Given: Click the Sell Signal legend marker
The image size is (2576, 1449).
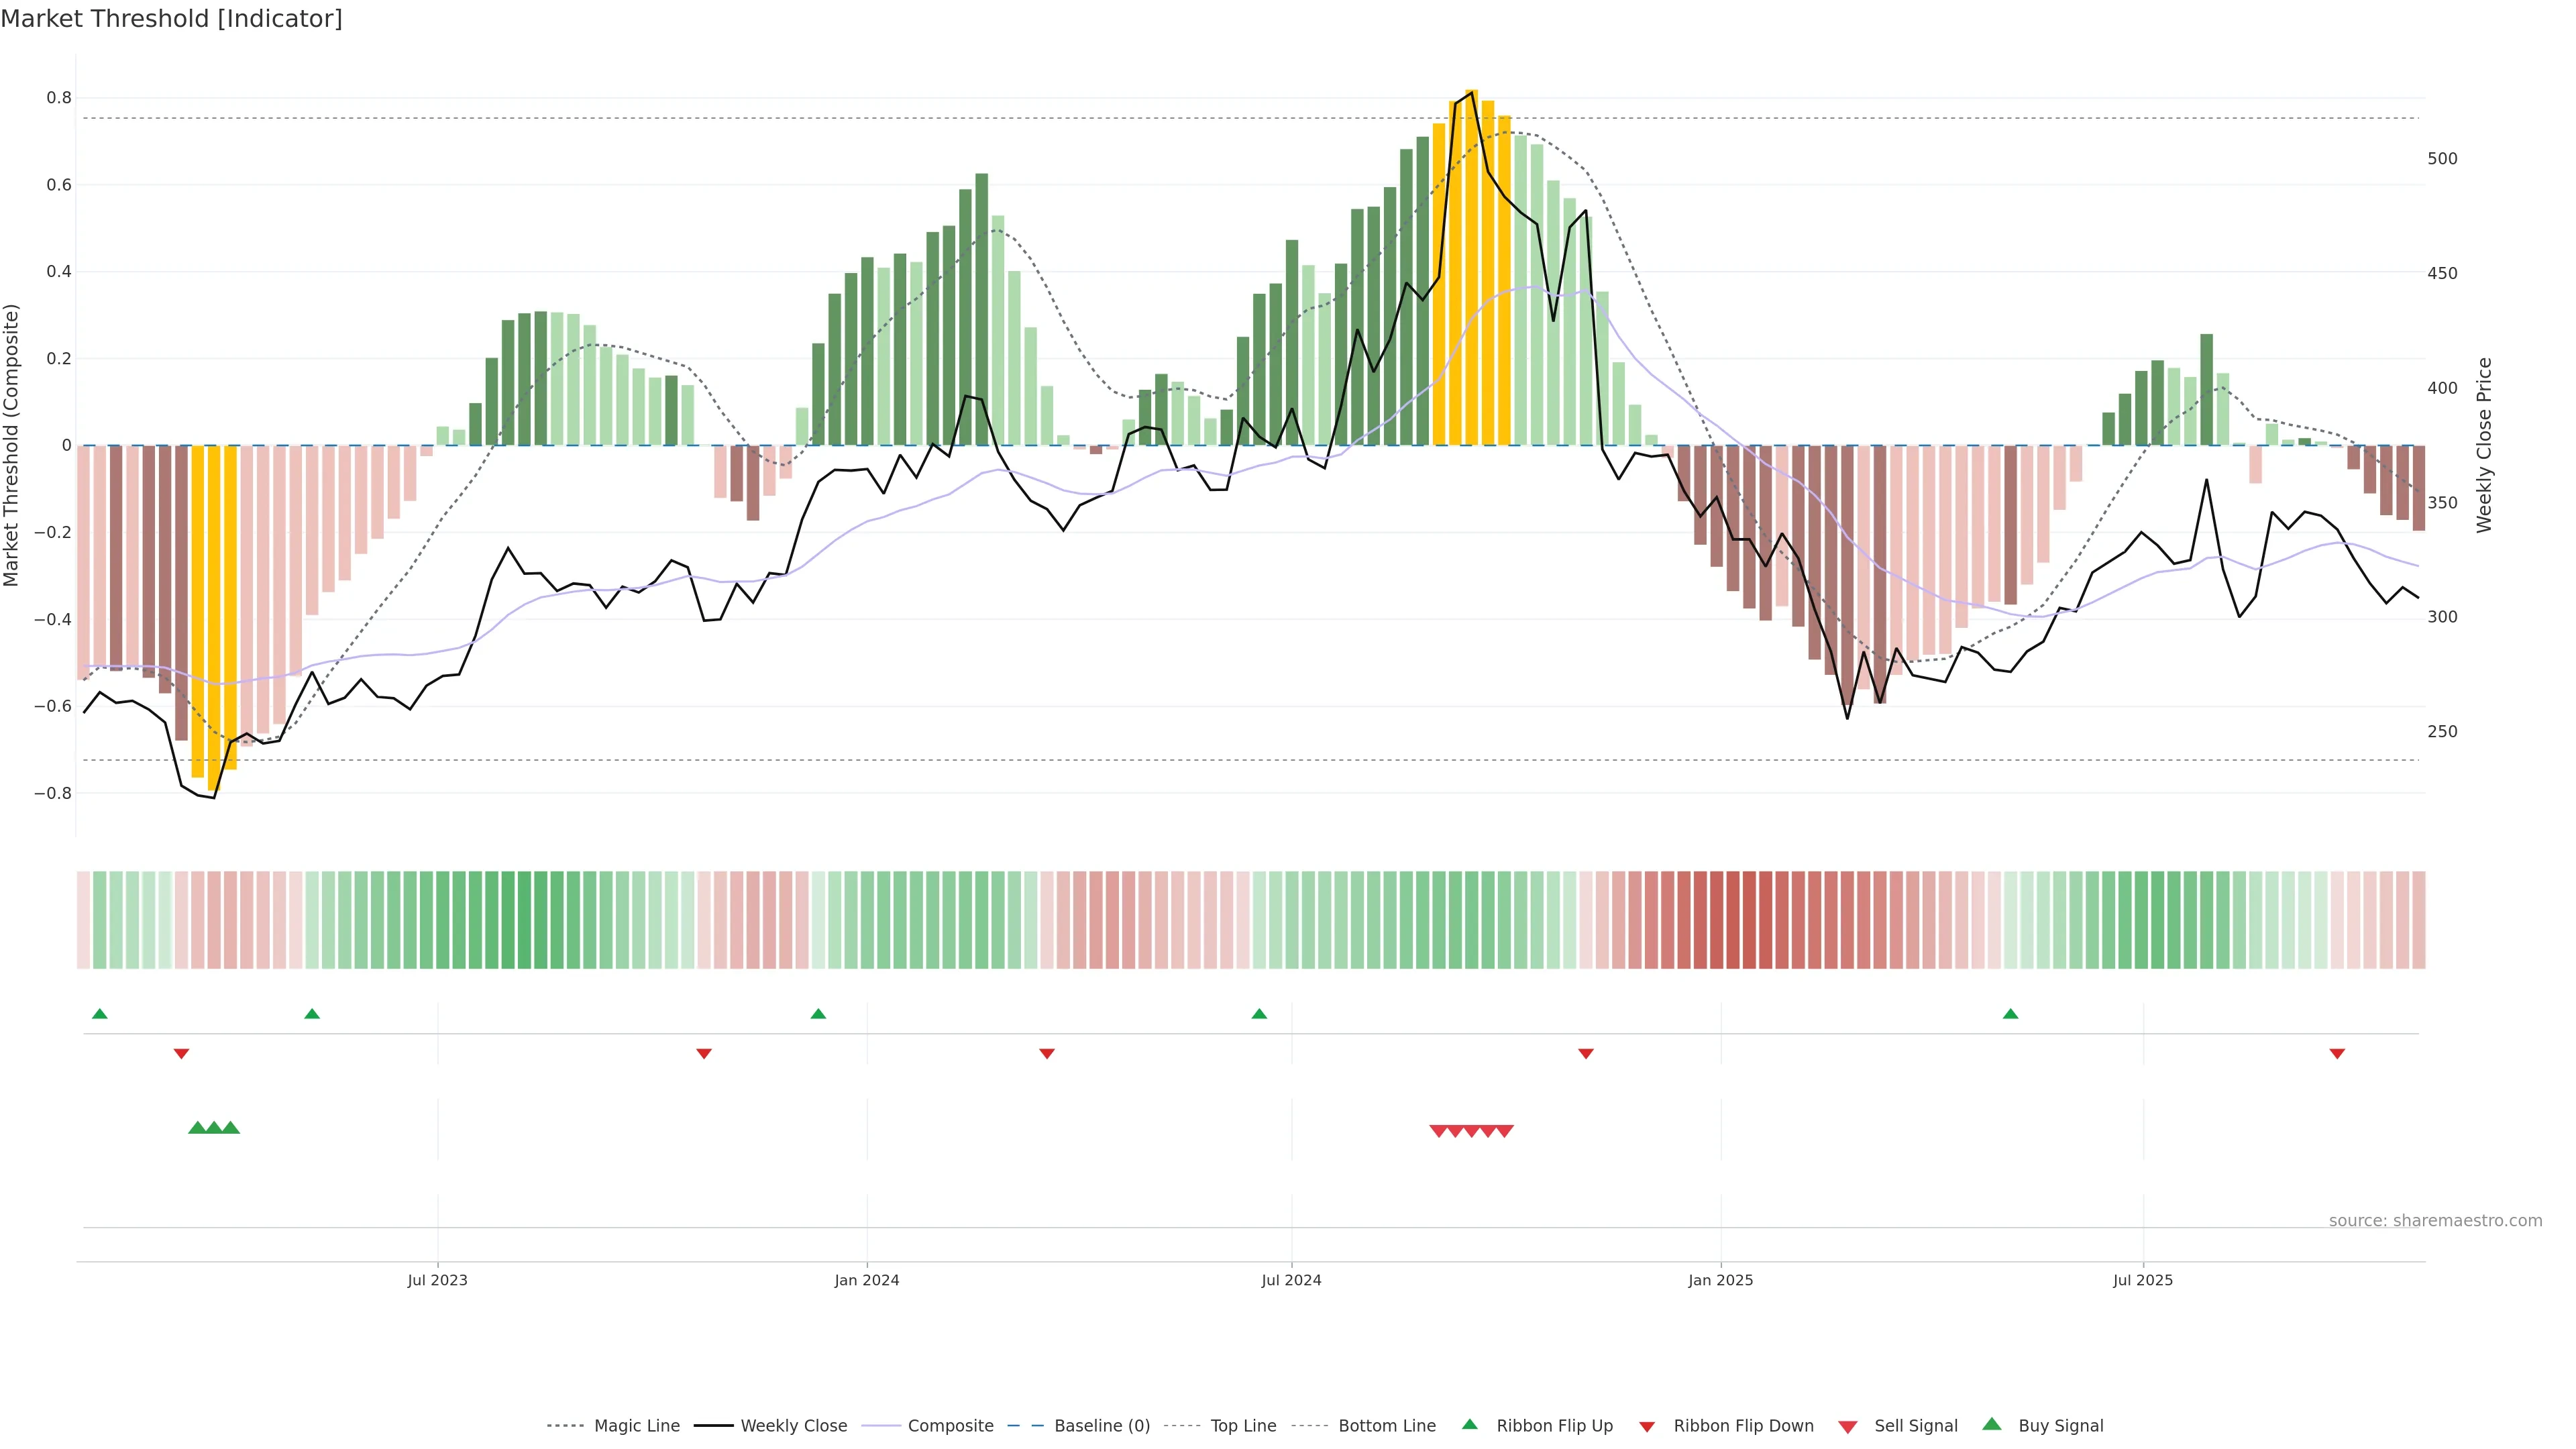Looking at the screenshot, I should coord(1847,1427).
